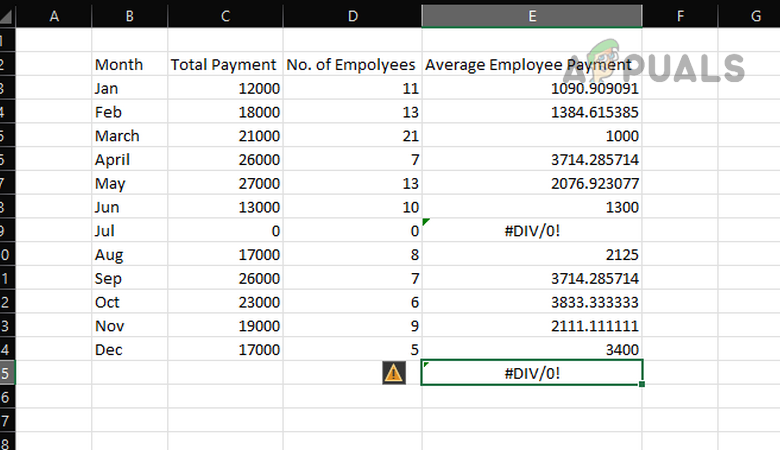The width and height of the screenshot is (780, 450).
Task: Click the 1300 average cell
Action: pyautogui.click(x=532, y=207)
